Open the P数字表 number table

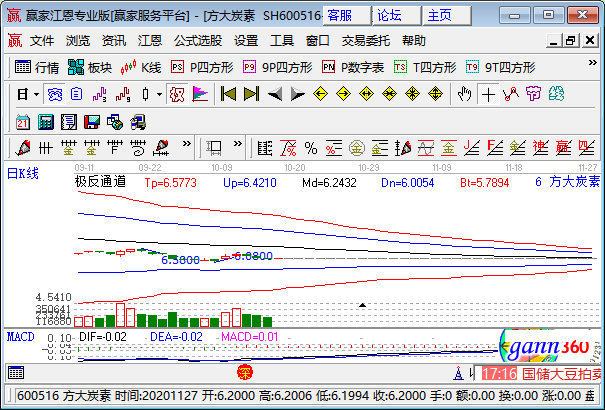[353, 67]
